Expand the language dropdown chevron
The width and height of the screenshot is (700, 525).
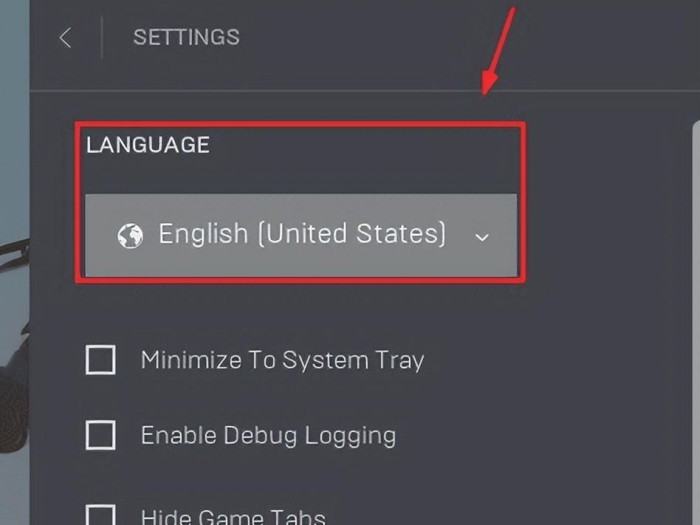pyautogui.click(x=482, y=237)
